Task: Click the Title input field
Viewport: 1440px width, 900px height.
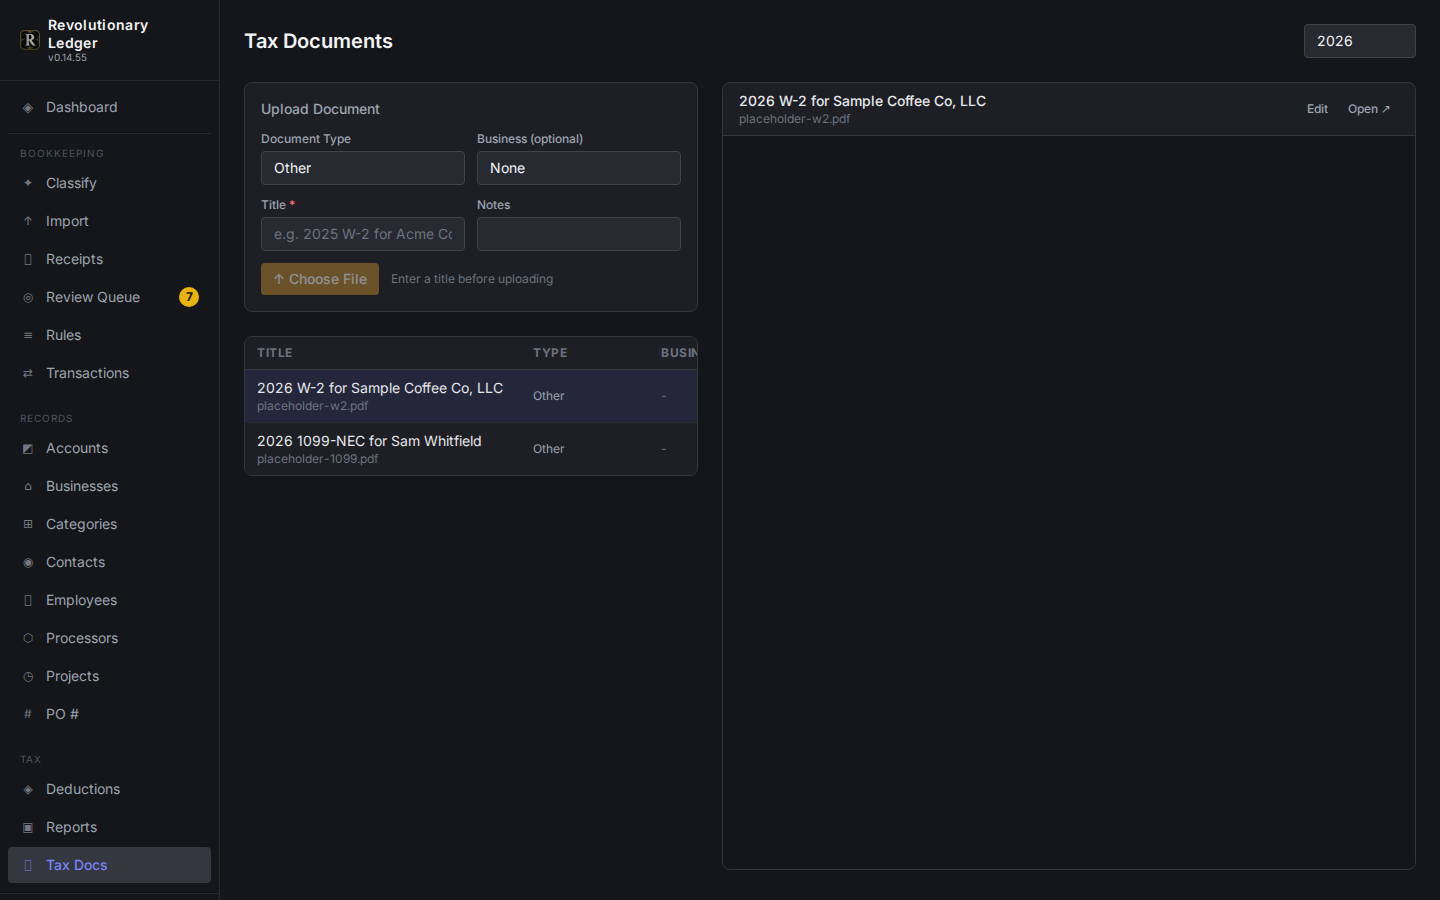Action: [363, 234]
